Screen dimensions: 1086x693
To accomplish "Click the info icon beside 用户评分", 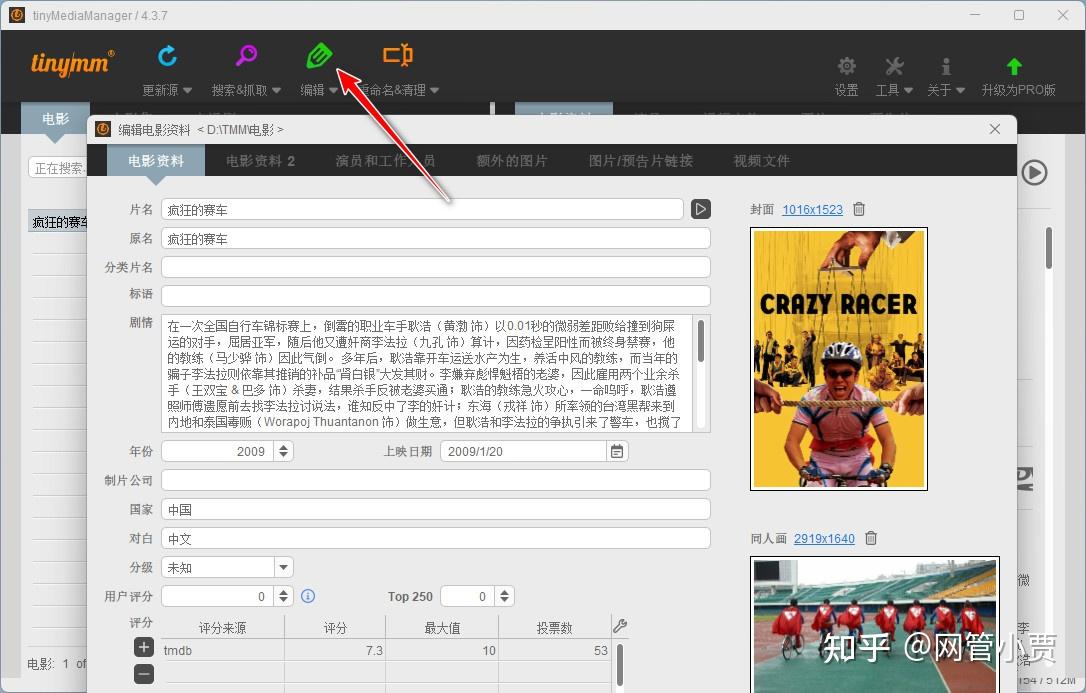I will 308,596.
